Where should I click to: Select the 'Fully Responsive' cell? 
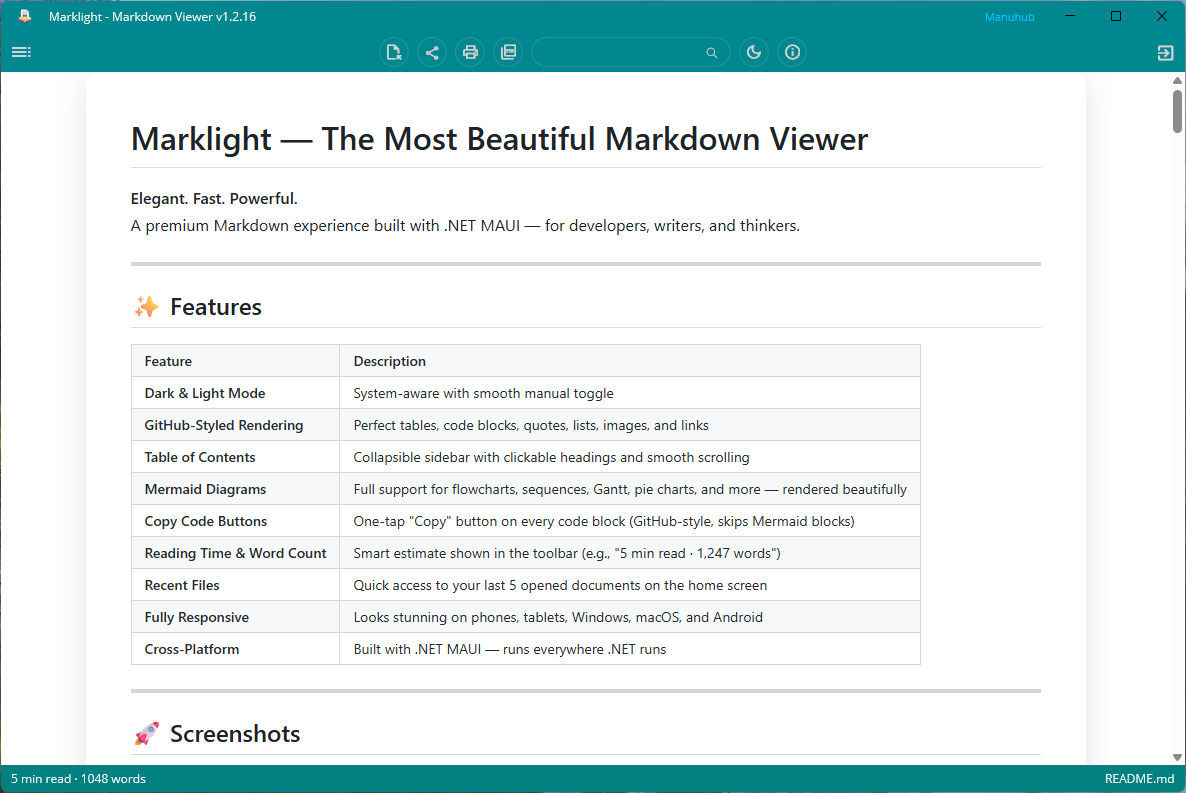(235, 617)
